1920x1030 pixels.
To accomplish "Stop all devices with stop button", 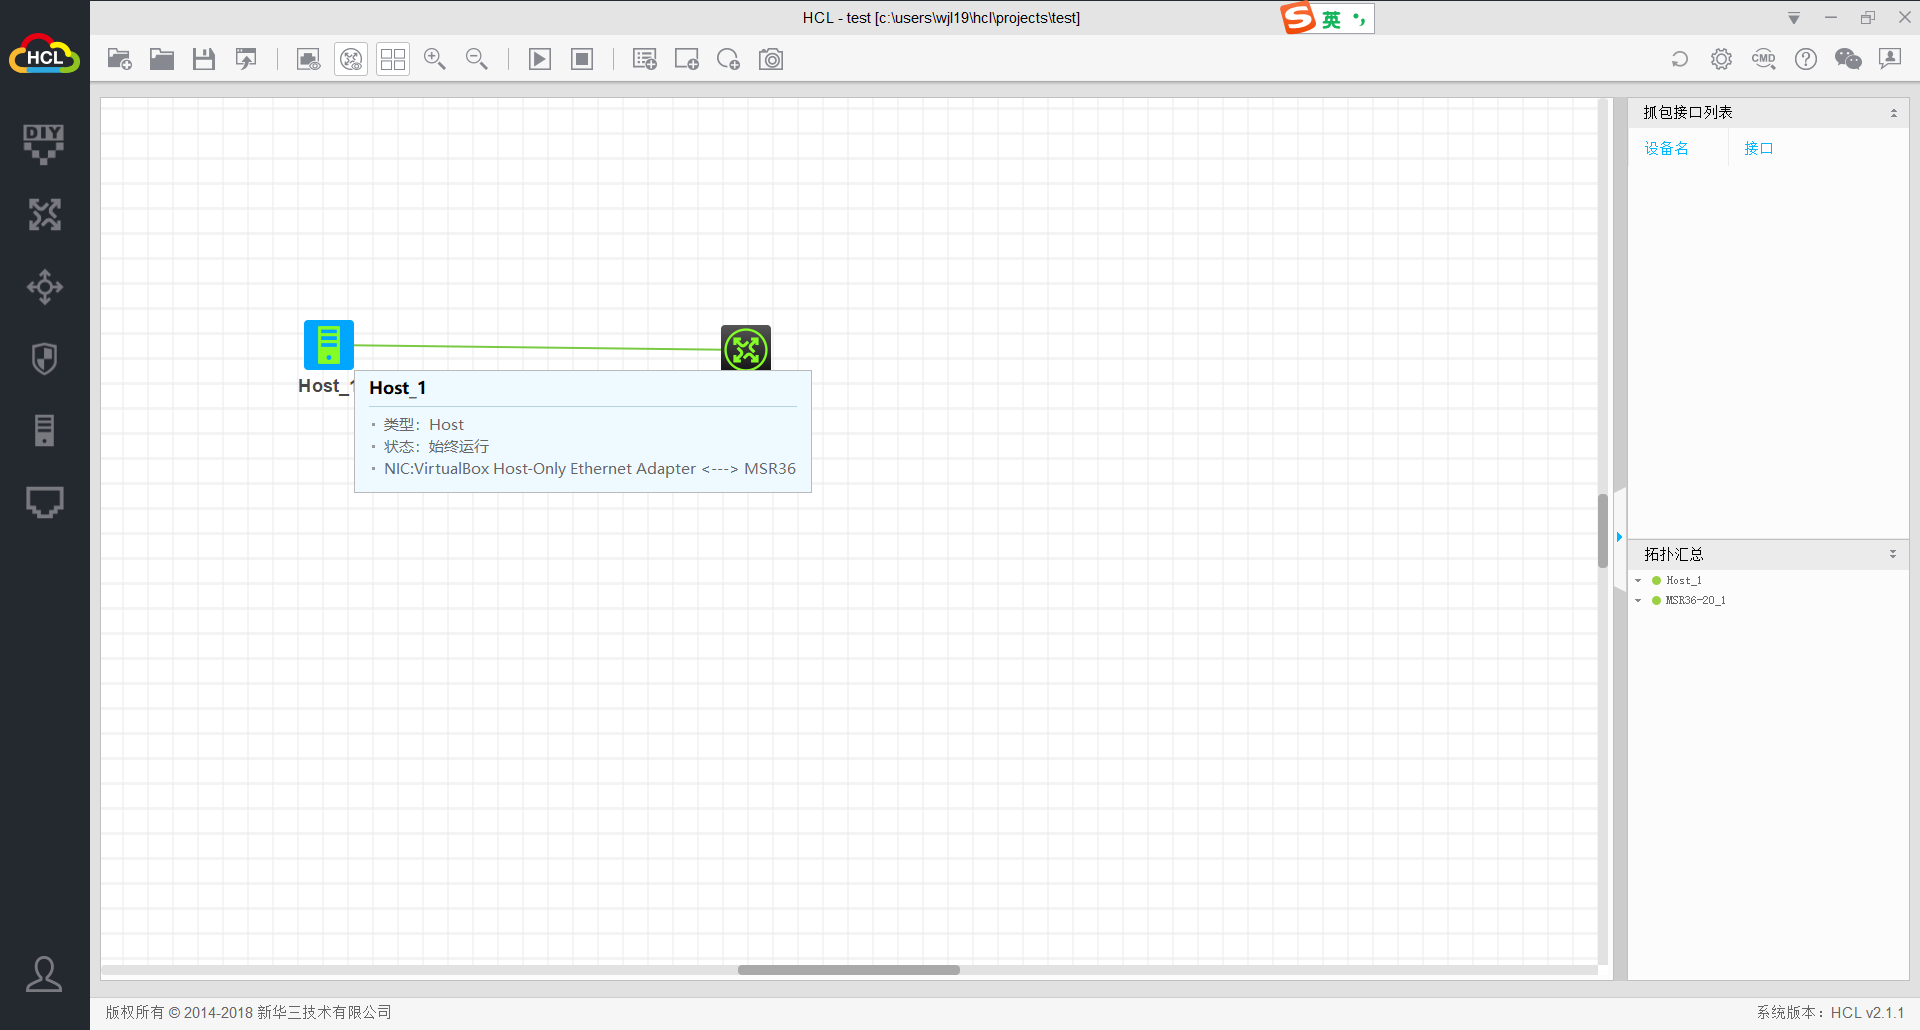I will point(582,60).
